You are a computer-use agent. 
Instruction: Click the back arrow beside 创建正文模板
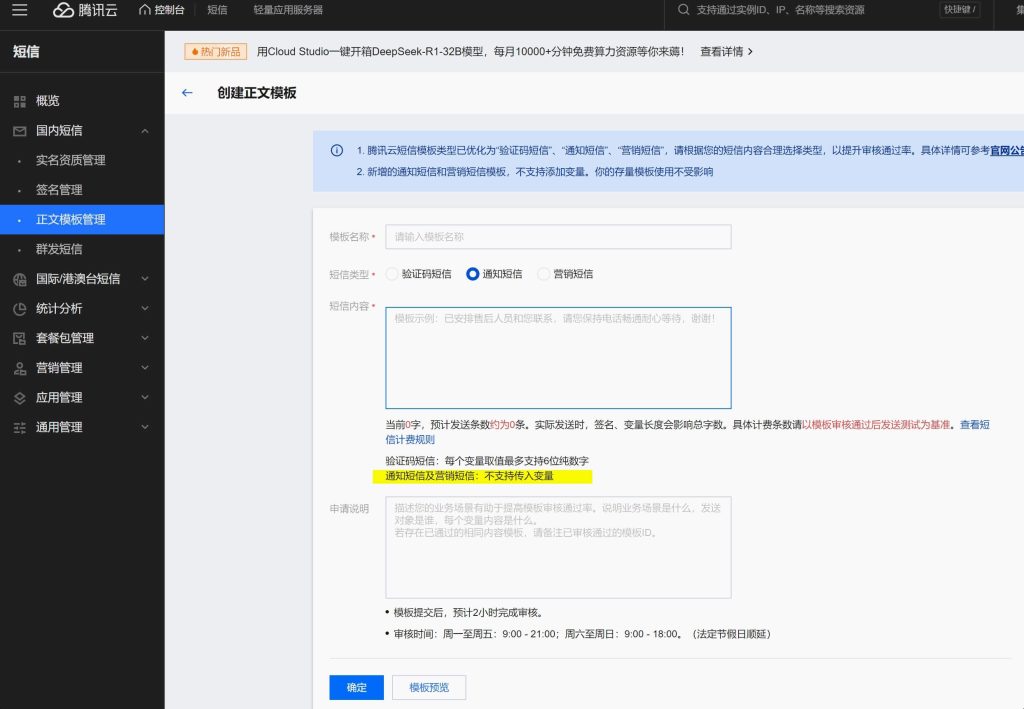pos(187,93)
